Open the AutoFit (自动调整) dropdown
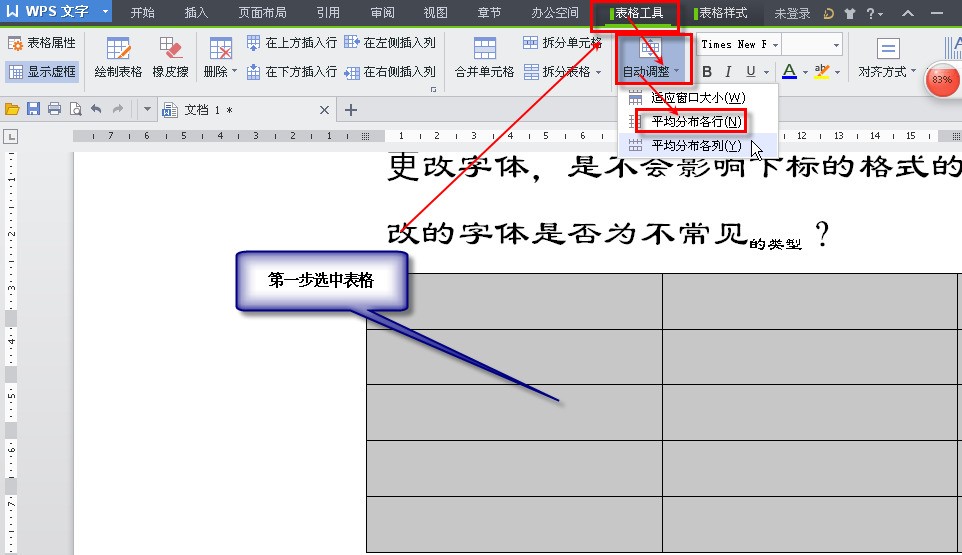Screen dimensions: 962x555 pyautogui.click(x=651, y=59)
